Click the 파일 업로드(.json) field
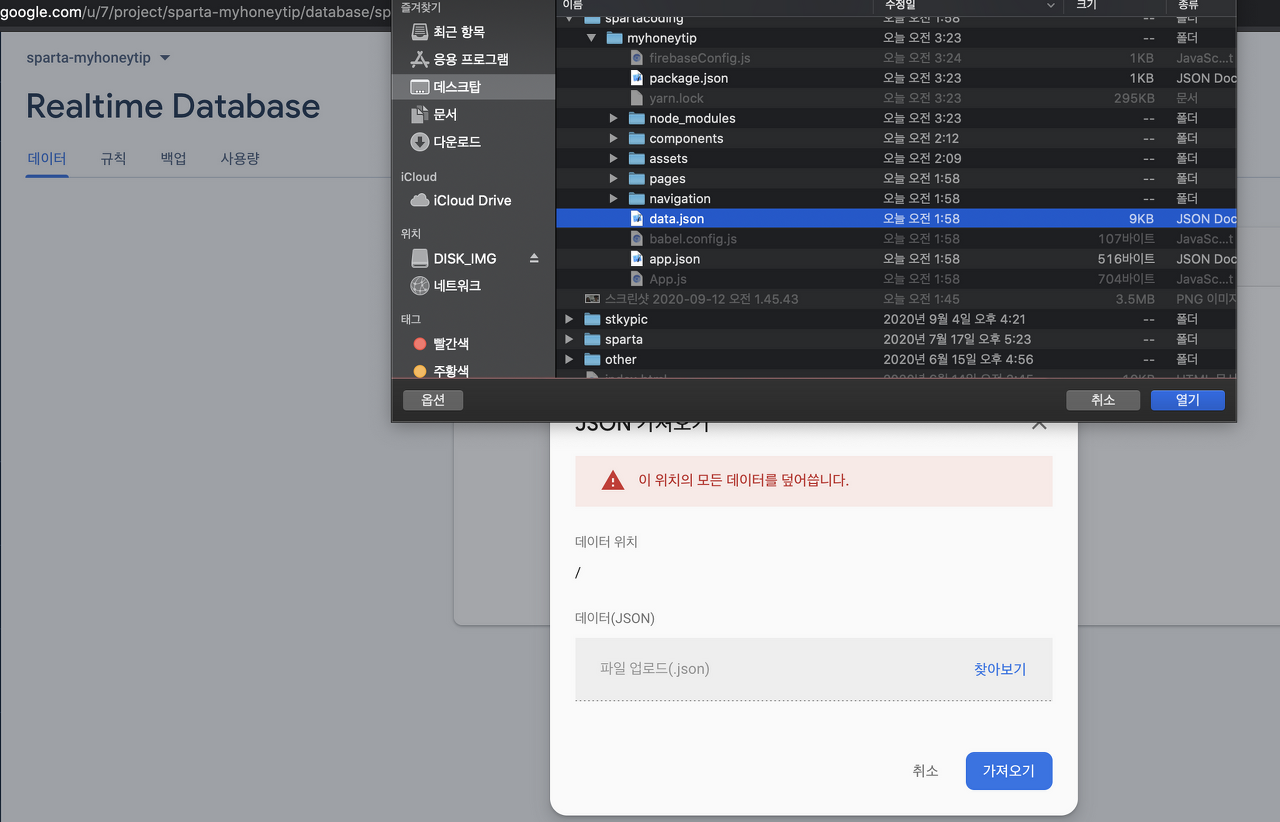This screenshot has height=822, width=1280. 813,669
